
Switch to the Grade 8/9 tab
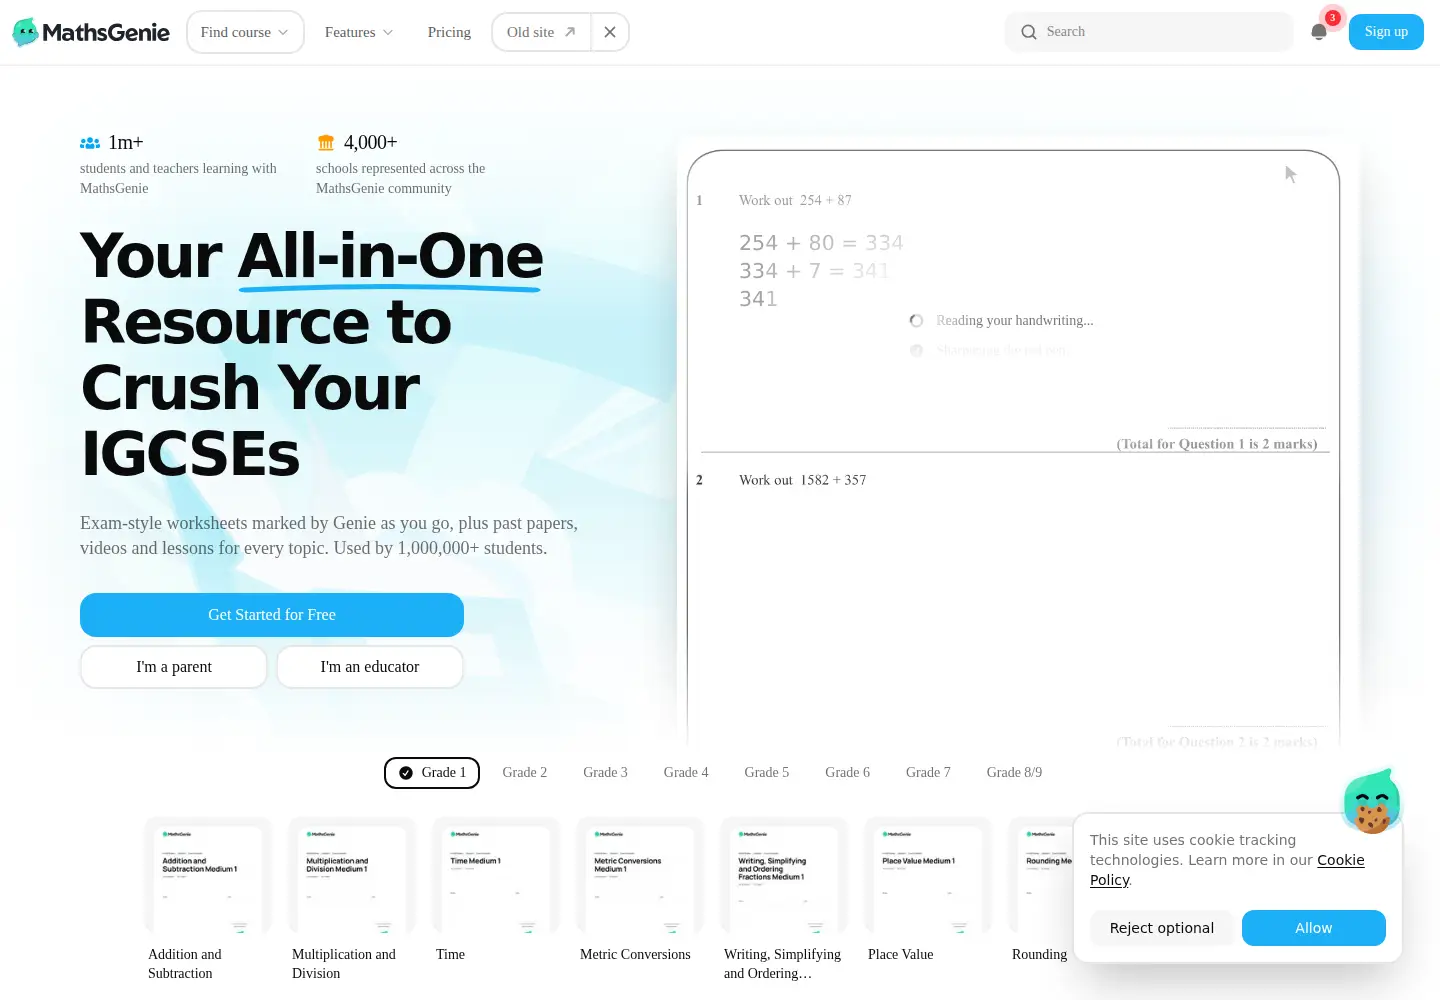tap(1014, 773)
